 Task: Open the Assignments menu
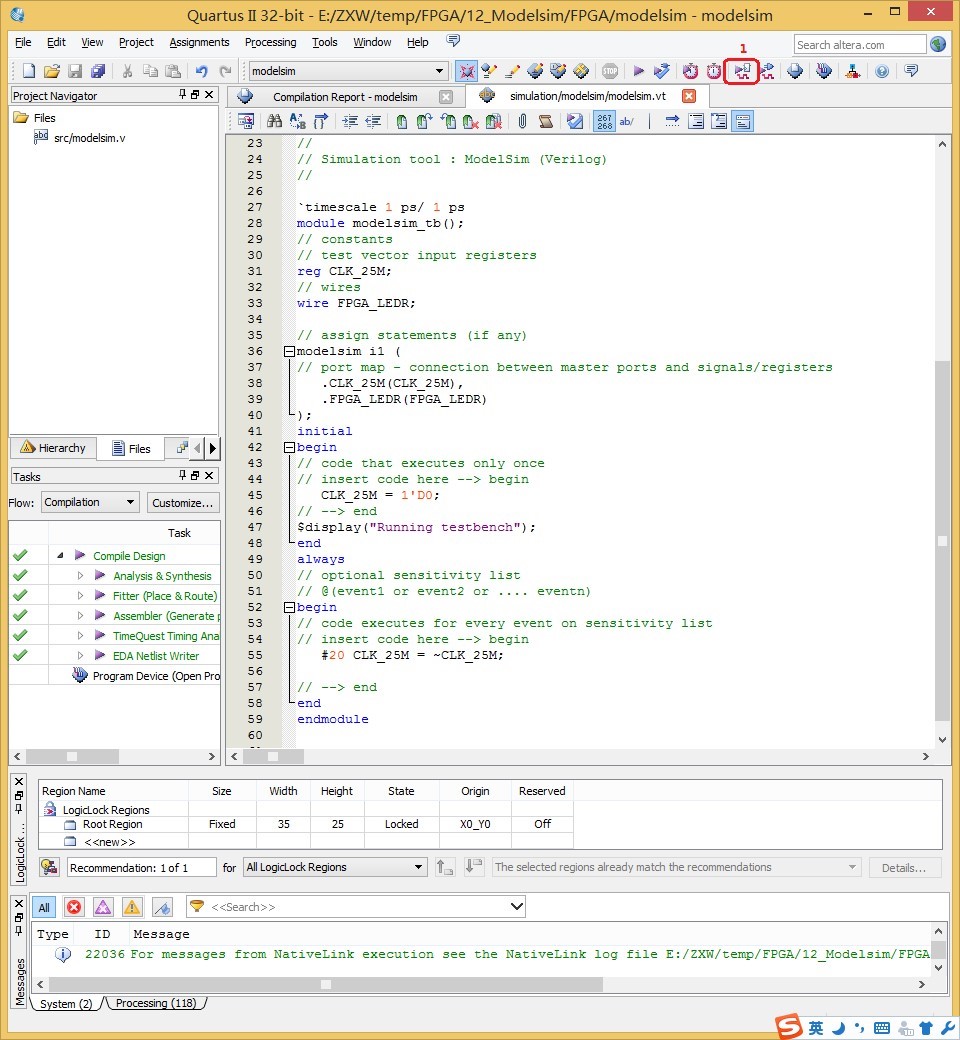pyautogui.click(x=199, y=42)
